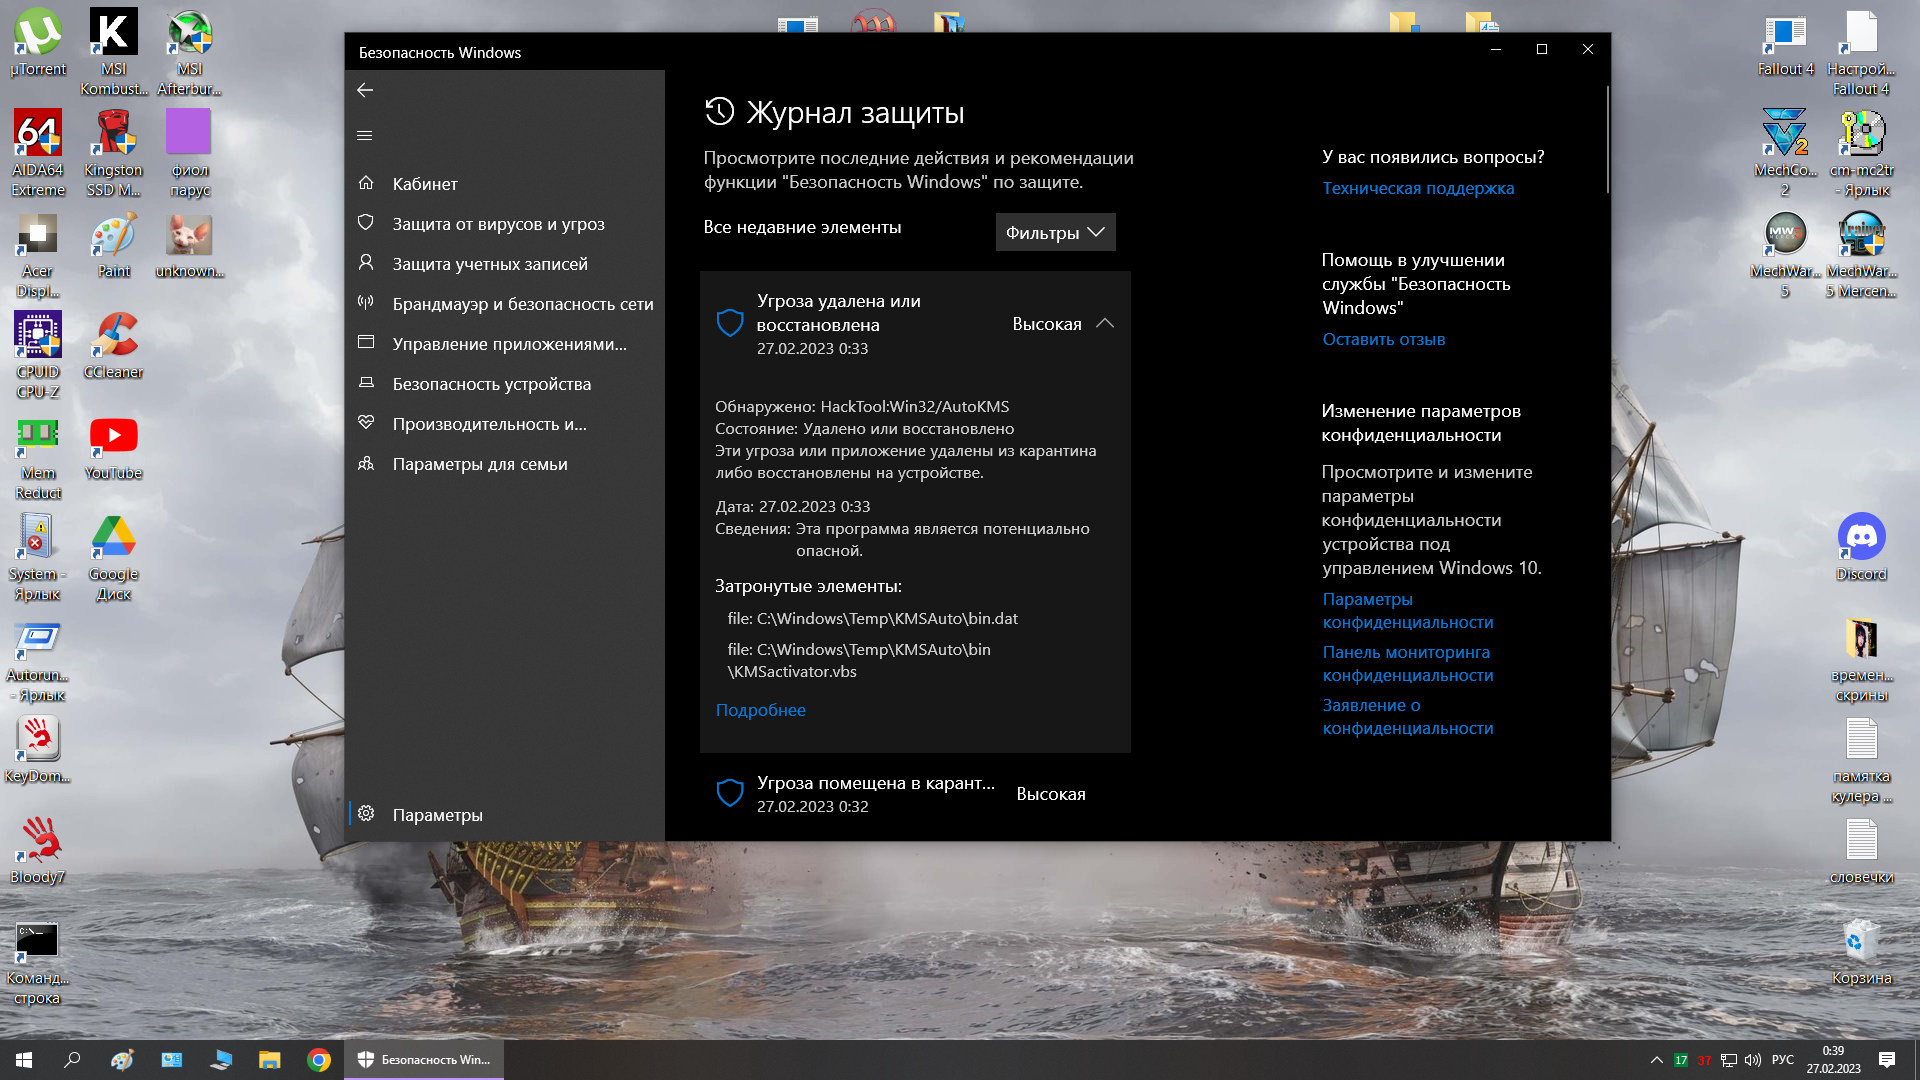The image size is (1920, 1080).
Task: Collapse the removed threat entry chevron
Action: [x=1104, y=324]
